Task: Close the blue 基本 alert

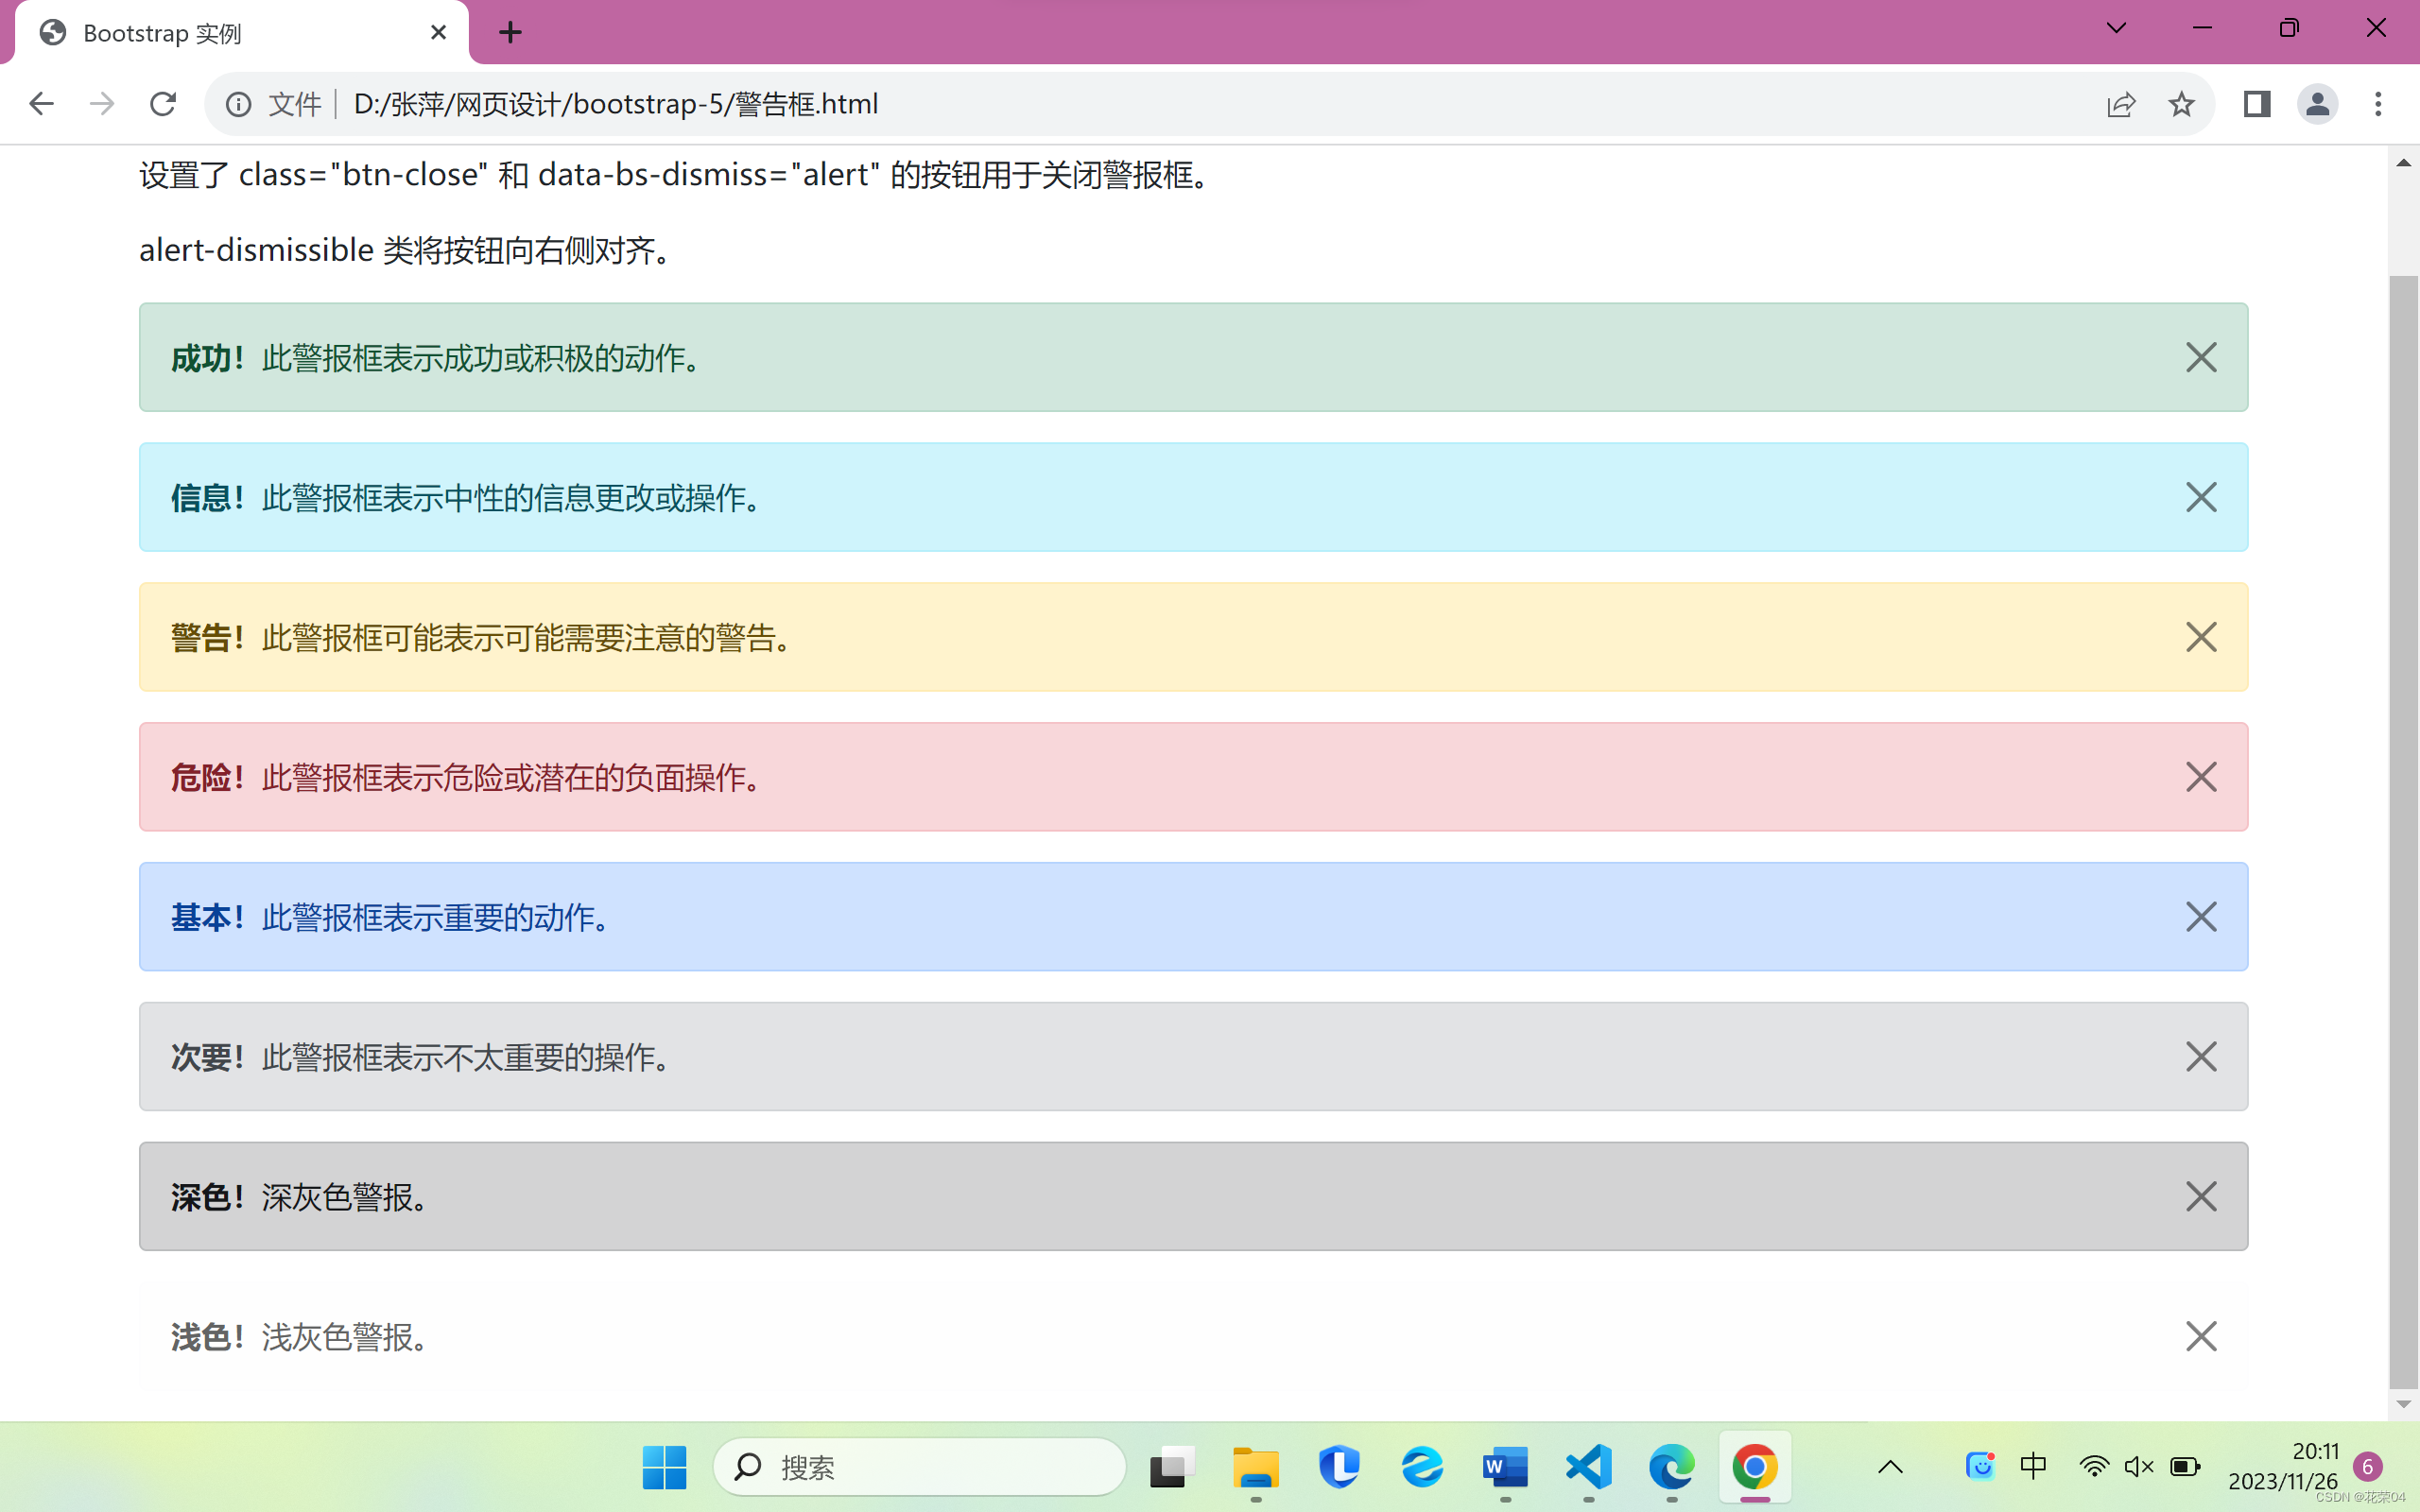Action: (x=2200, y=917)
